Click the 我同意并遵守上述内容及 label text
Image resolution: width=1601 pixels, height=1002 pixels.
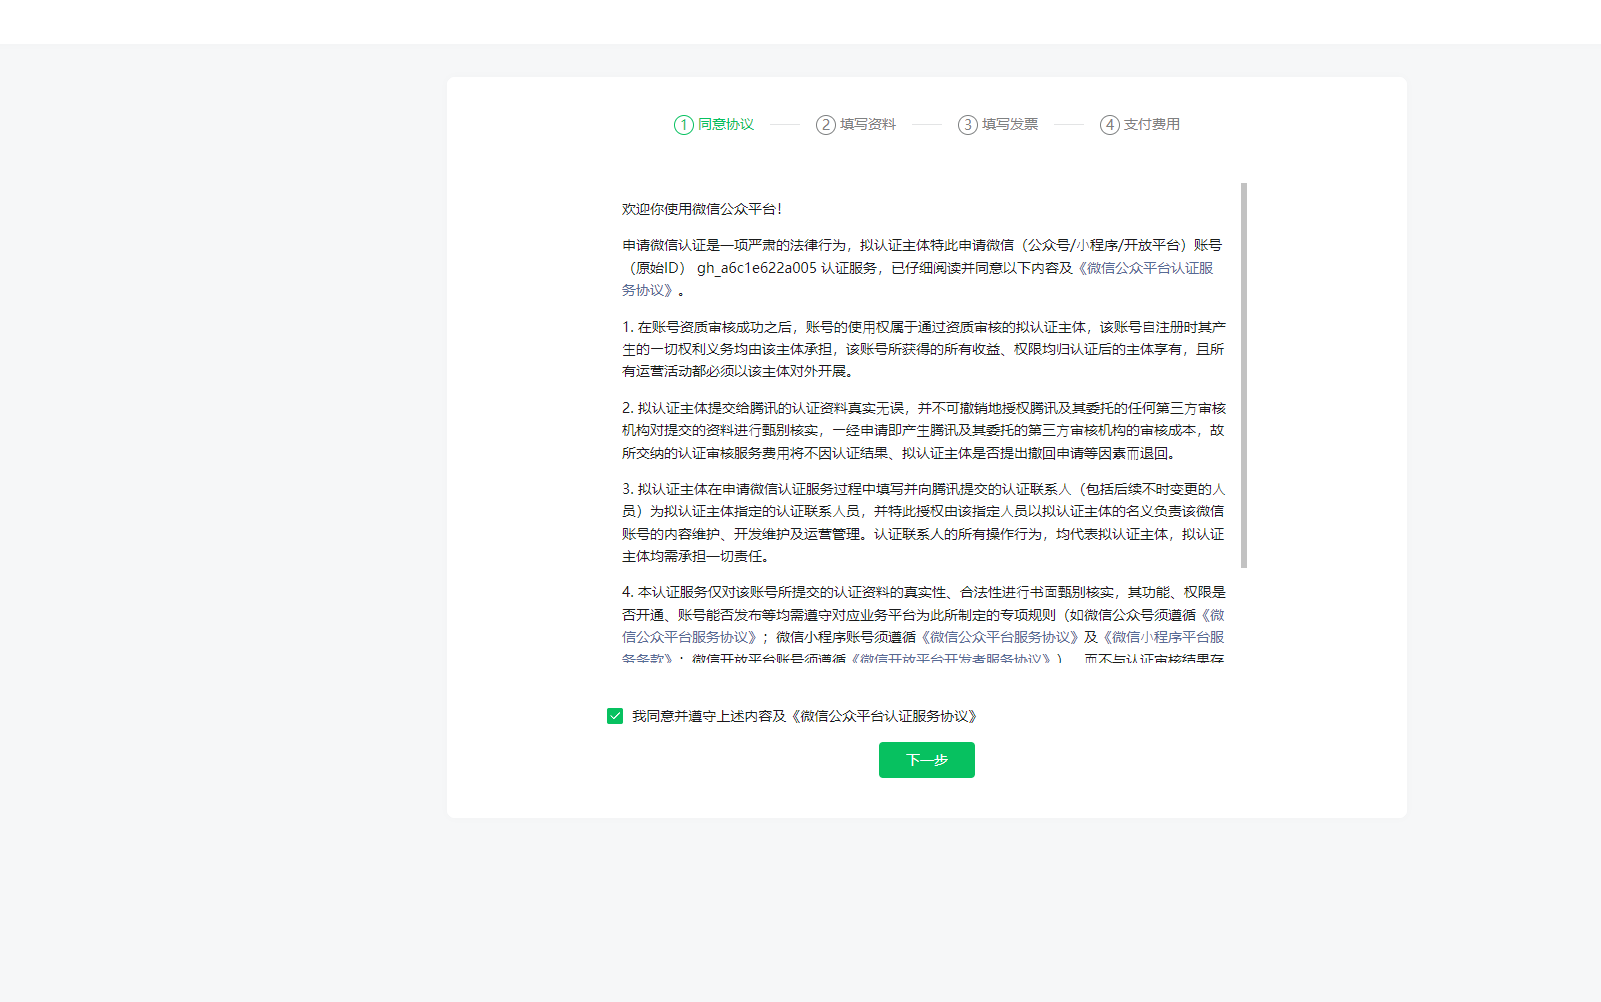pyautogui.click(x=709, y=716)
